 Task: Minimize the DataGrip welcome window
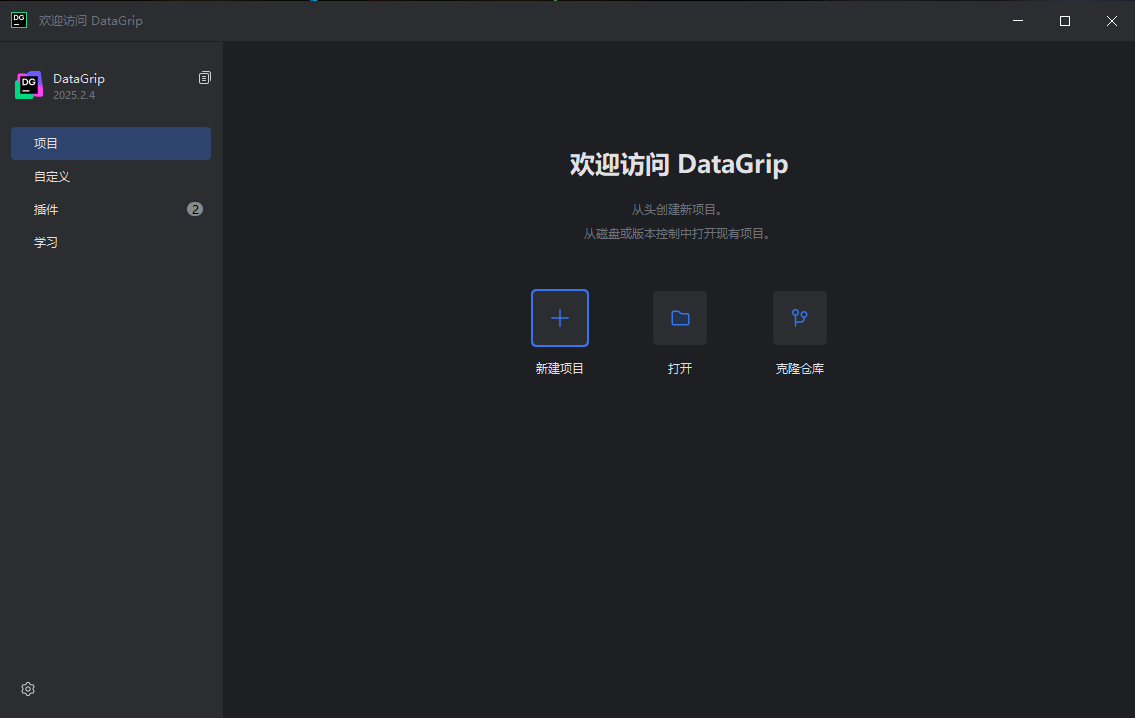pyautogui.click(x=1018, y=20)
